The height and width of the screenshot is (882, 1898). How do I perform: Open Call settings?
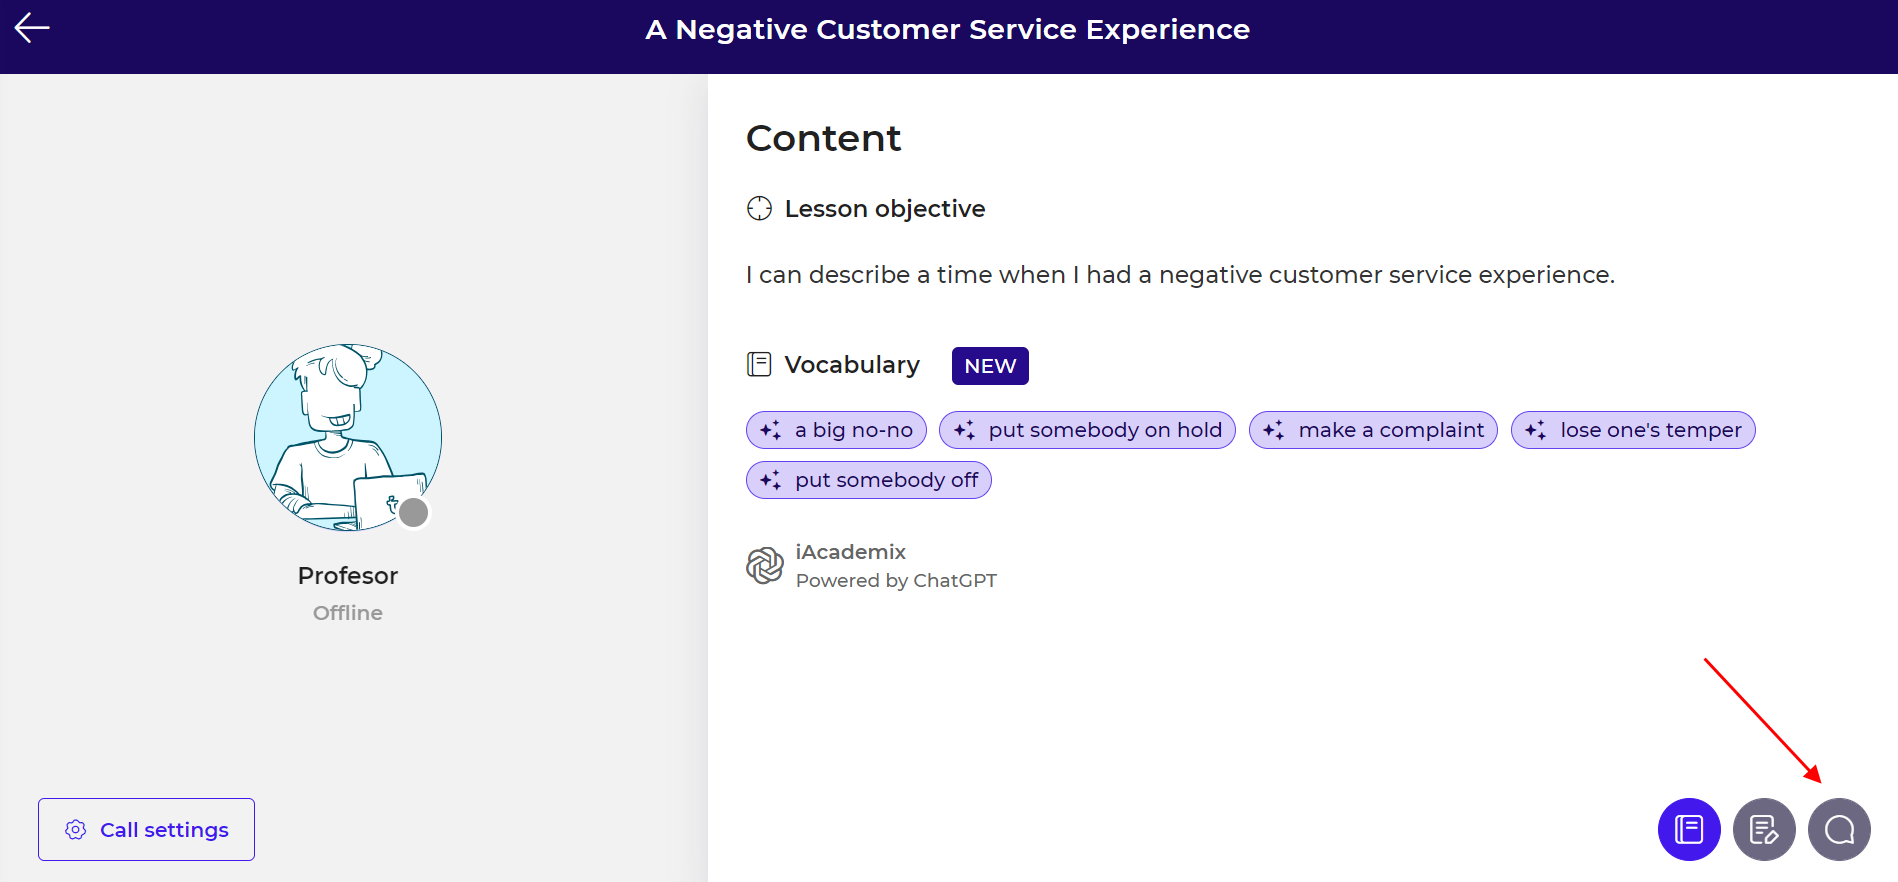click(146, 829)
